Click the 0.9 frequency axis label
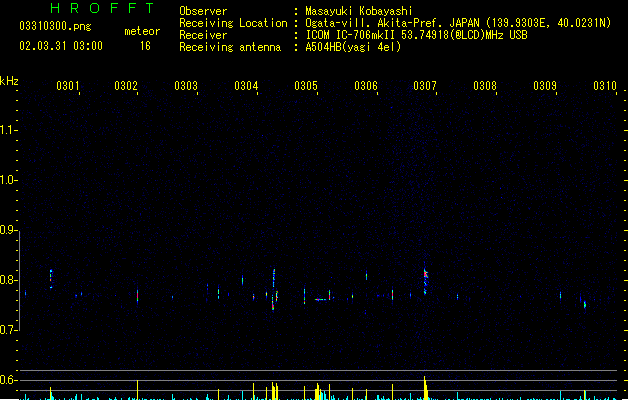629x400 pixels. tap(7, 230)
